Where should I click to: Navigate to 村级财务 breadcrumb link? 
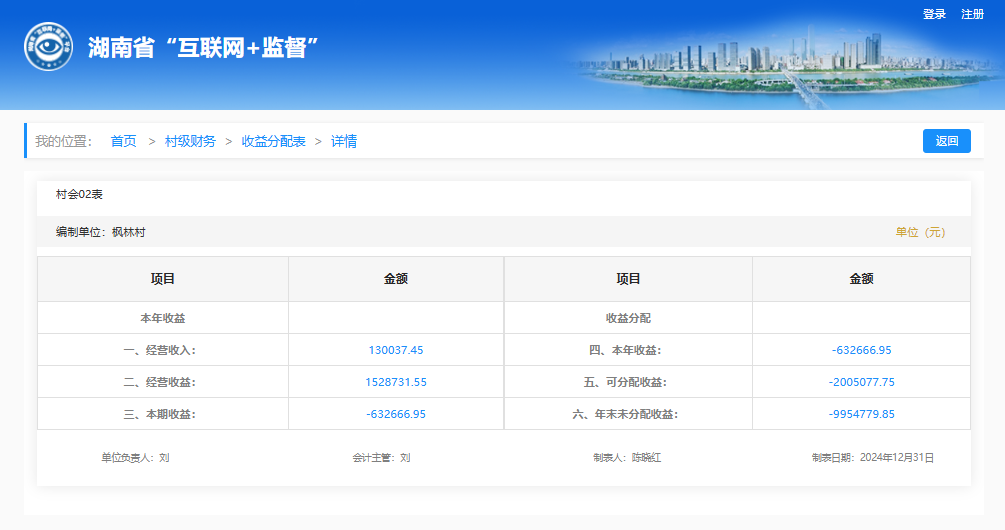point(190,141)
